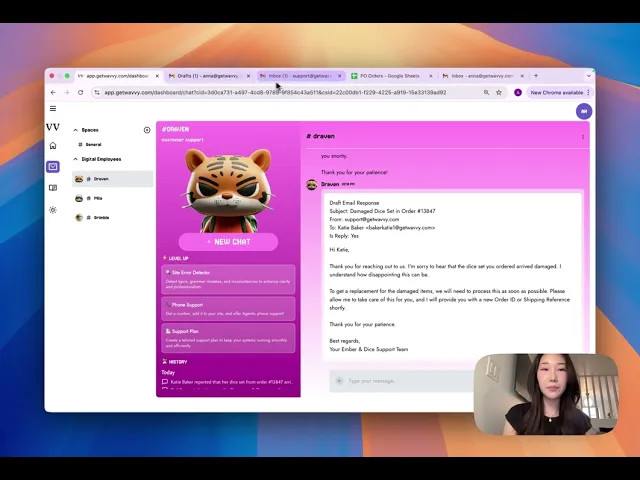Open Chrome profile avatar icon

(518, 93)
